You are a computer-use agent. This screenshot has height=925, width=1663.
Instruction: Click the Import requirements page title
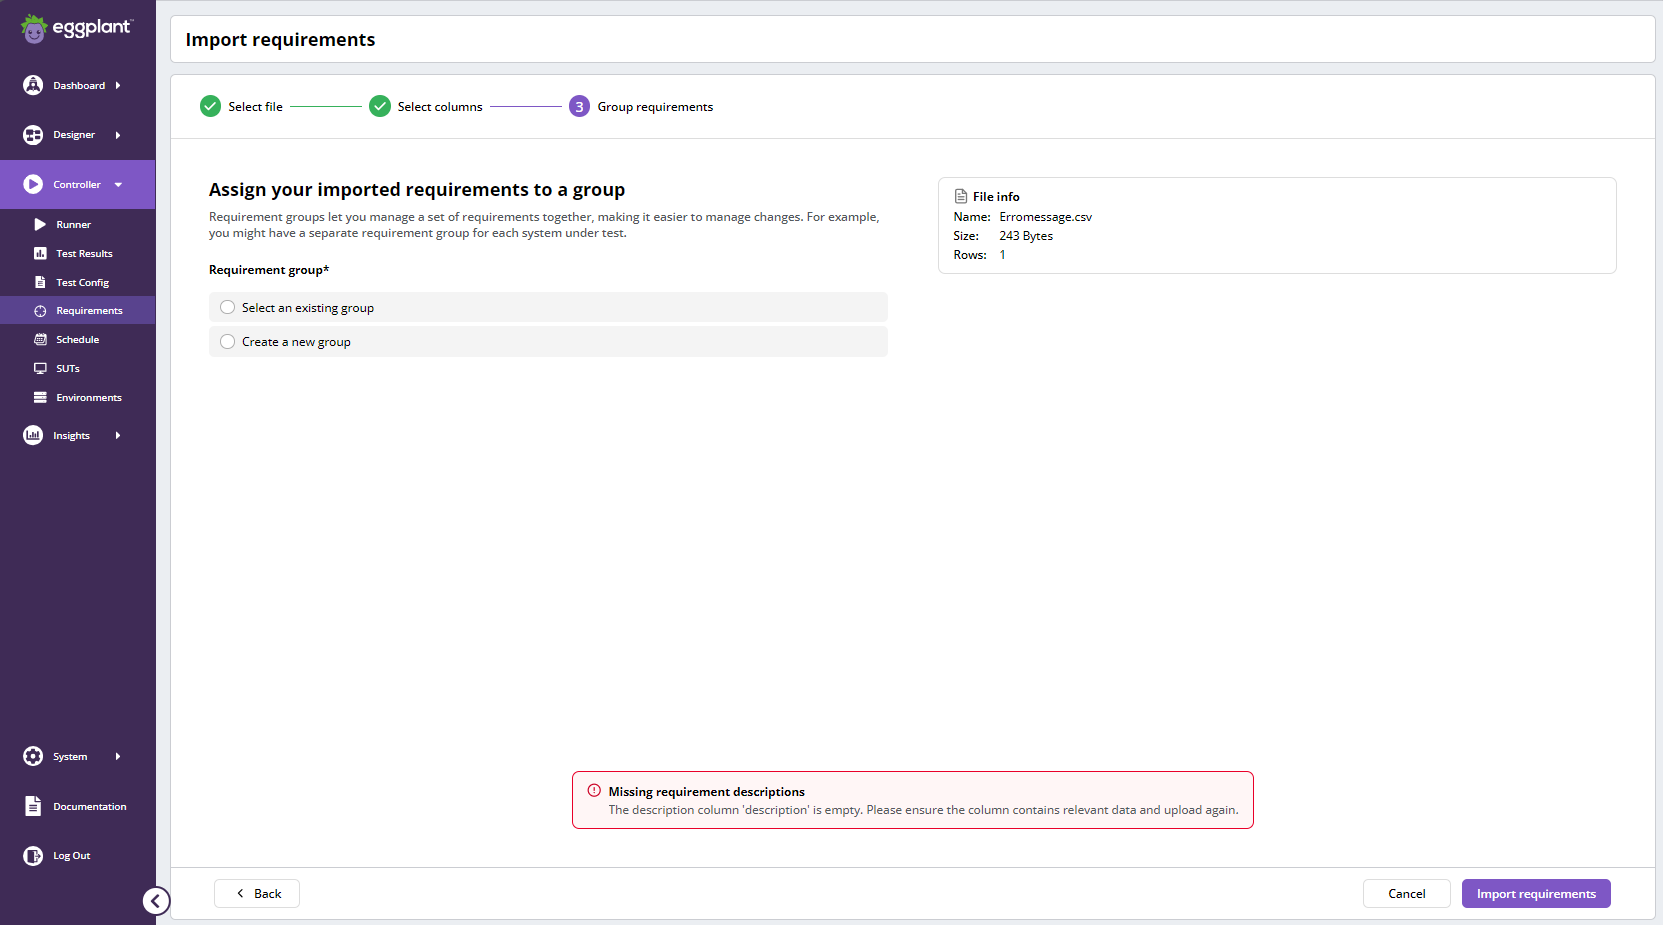coord(280,40)
